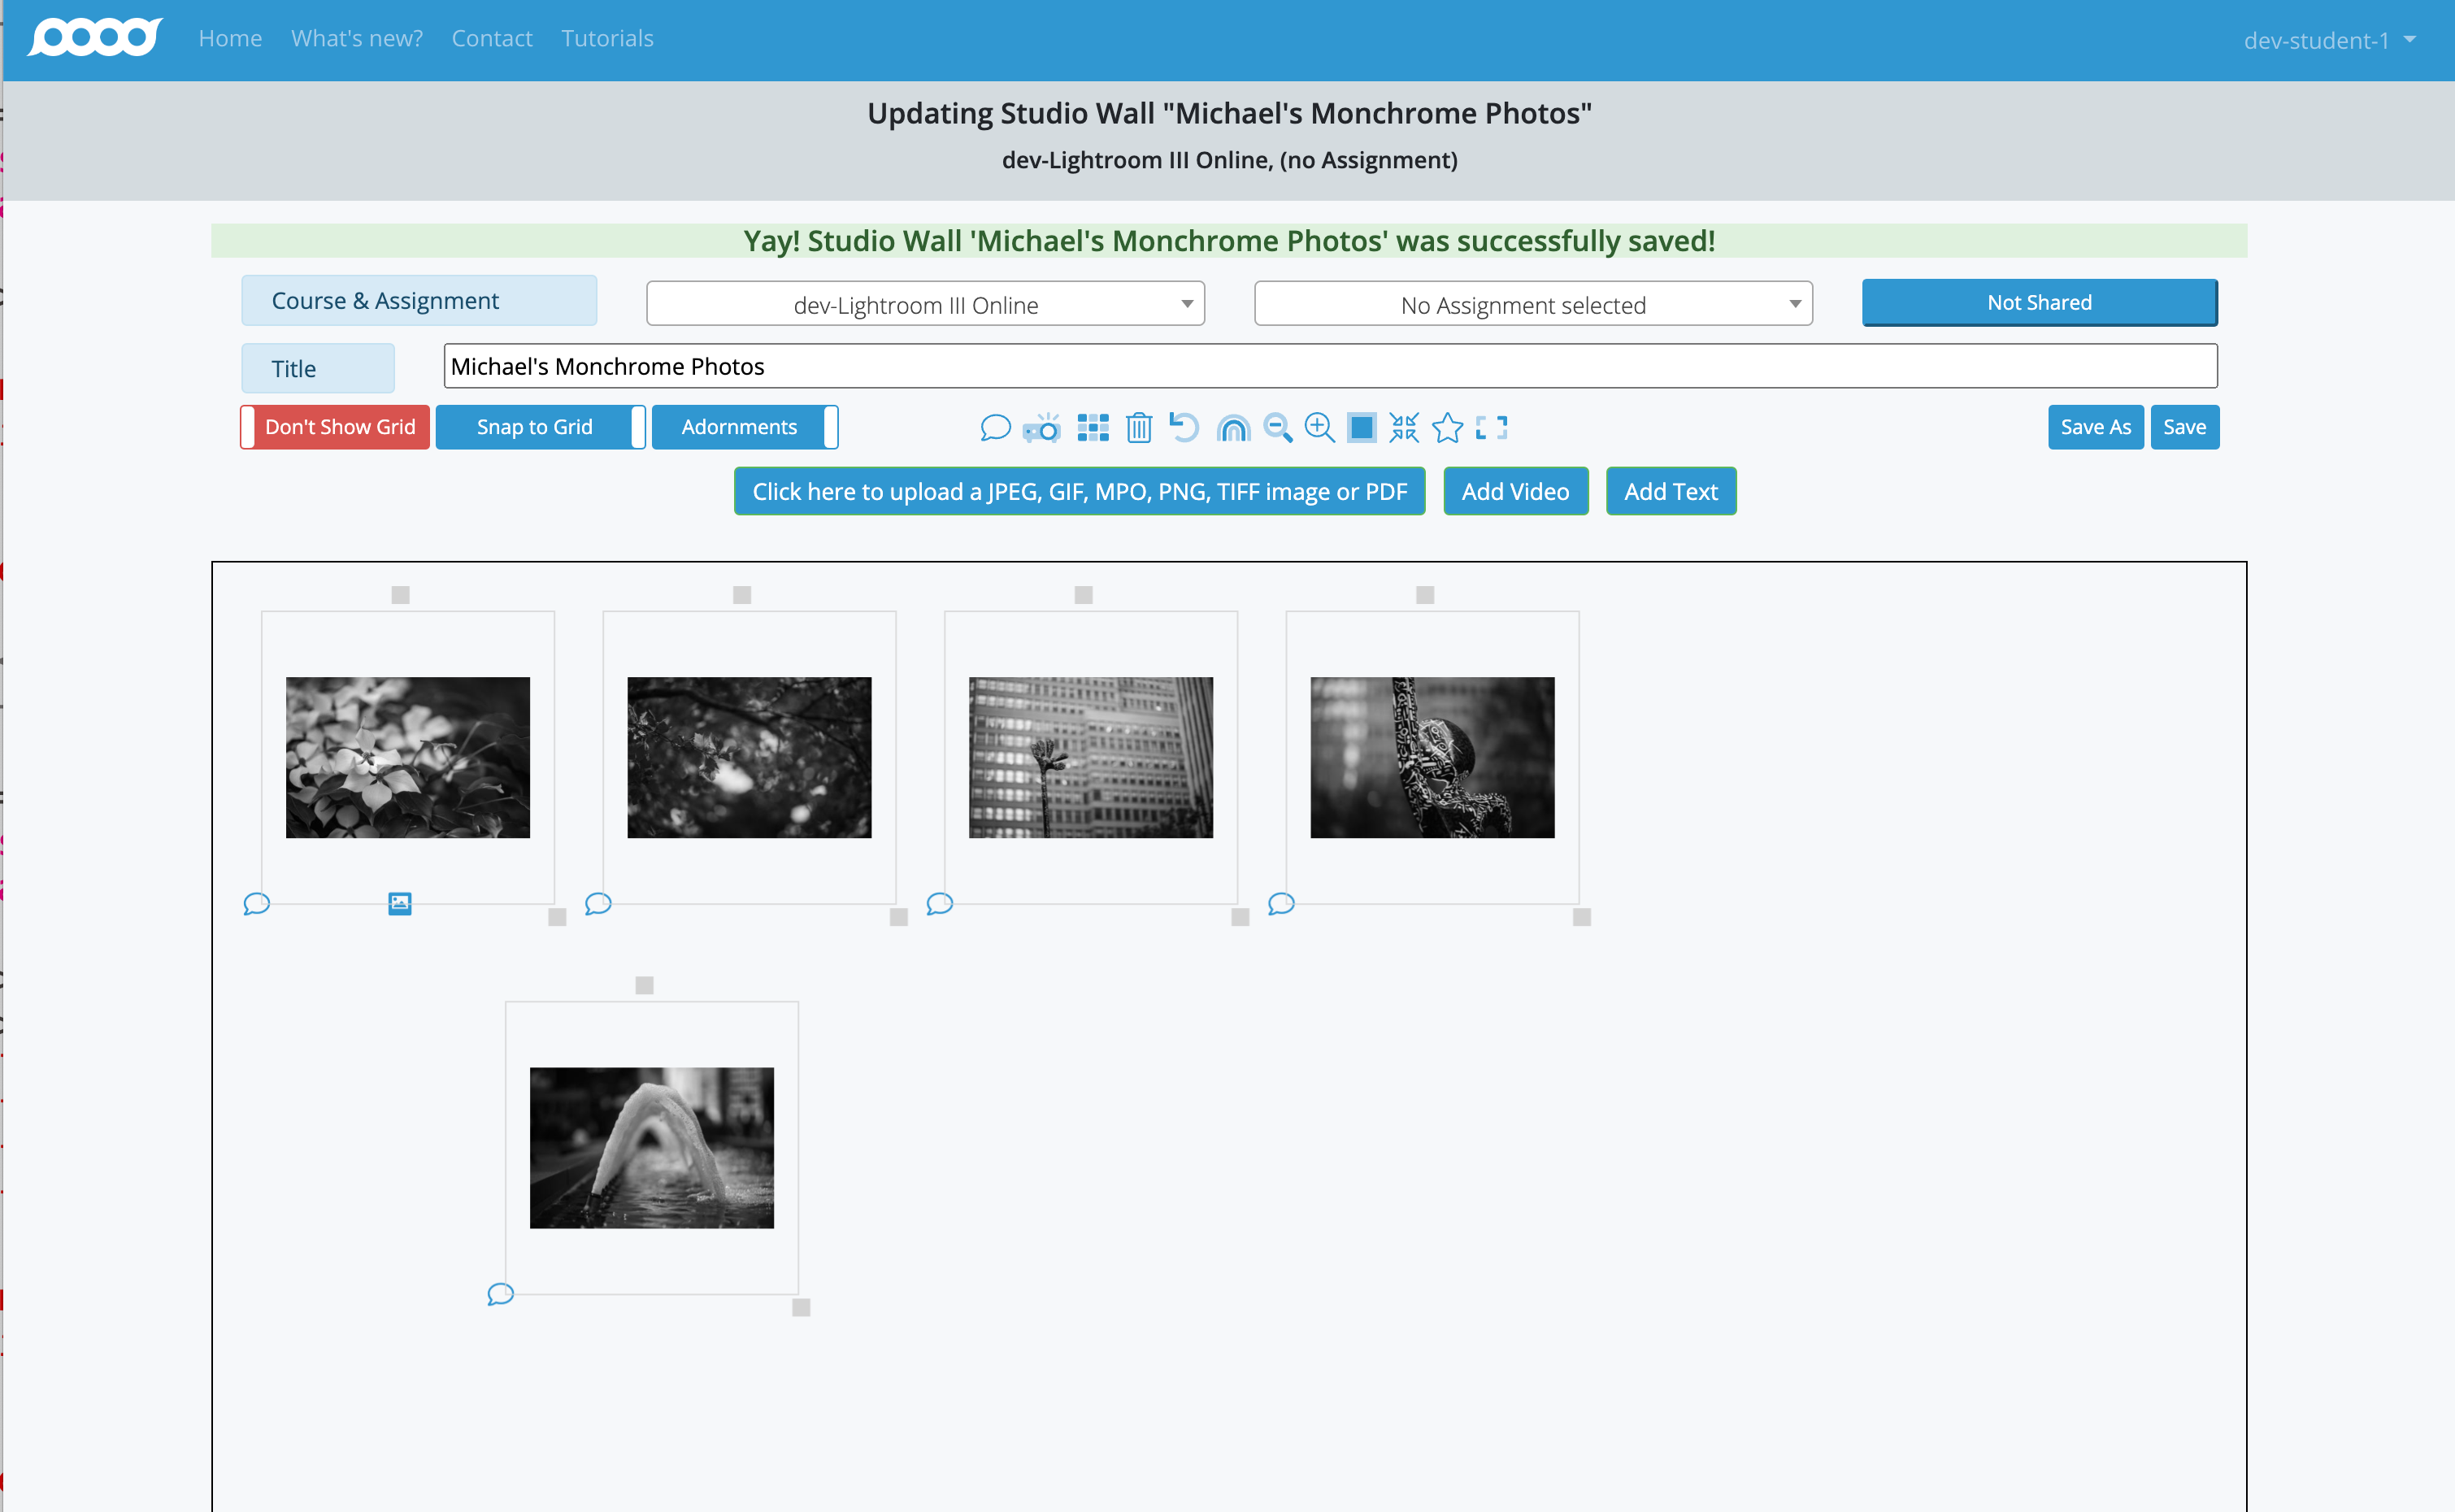This screenshot has height=1512, width=2455.
Task: Click the undo arrow icon
Action: tap(1185, 428)
